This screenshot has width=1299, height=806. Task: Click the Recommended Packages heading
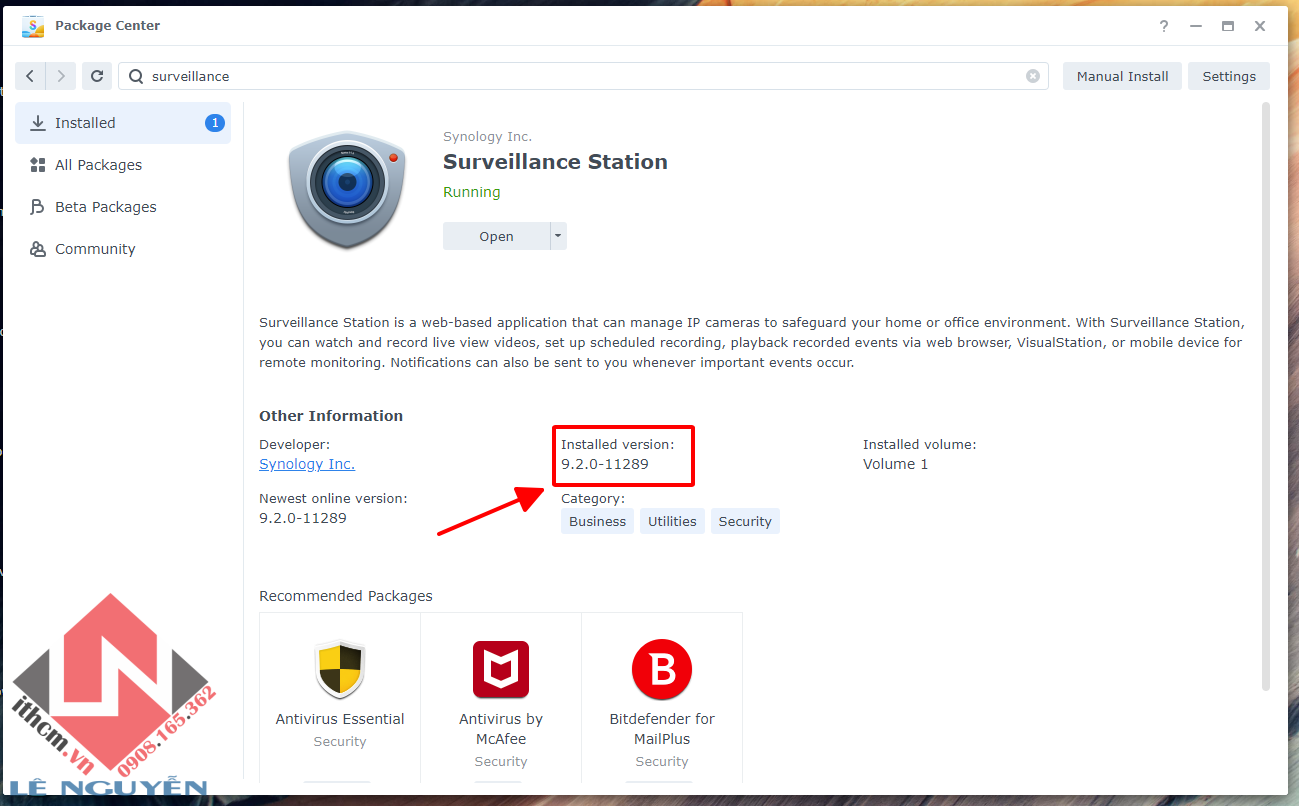pos(346,596)
